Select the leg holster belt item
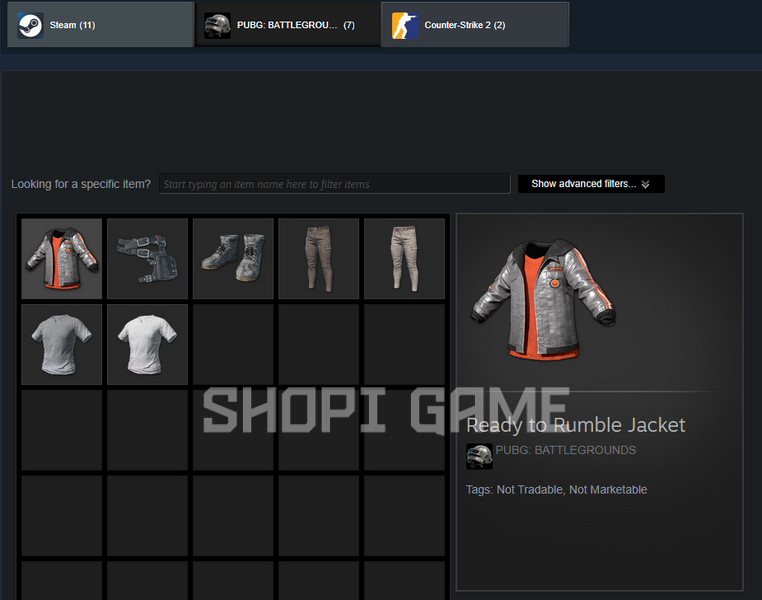The image size is (762, 600). [147, 258]
